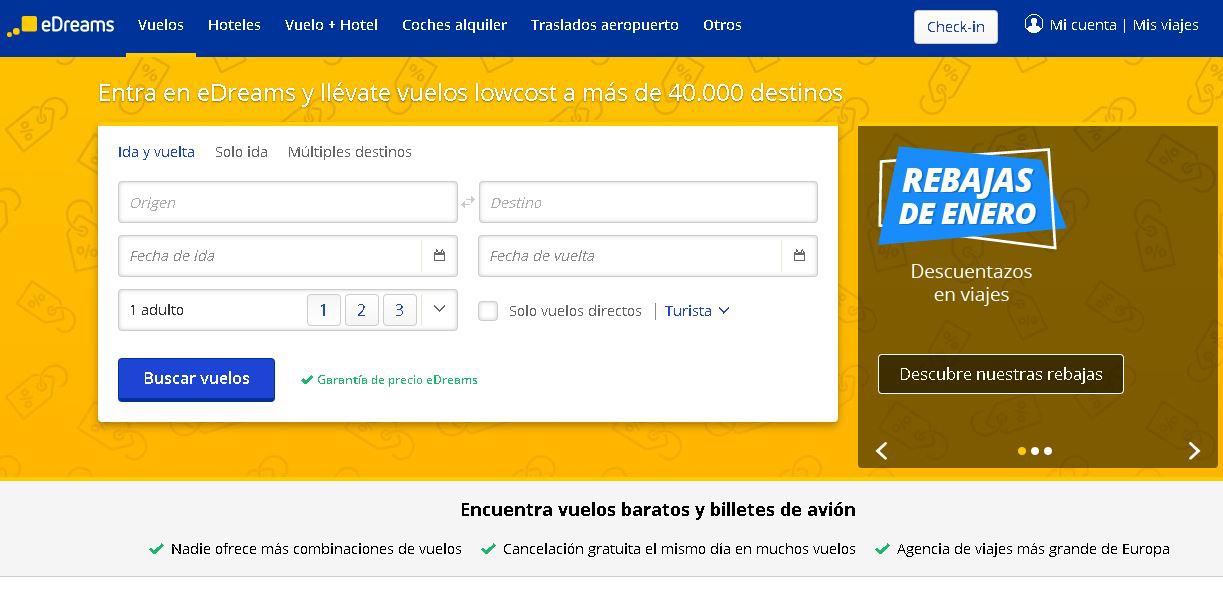Viewport: 1223px width, 594px height.
Task: Click the Check-in button
Action: pos(955,27)
